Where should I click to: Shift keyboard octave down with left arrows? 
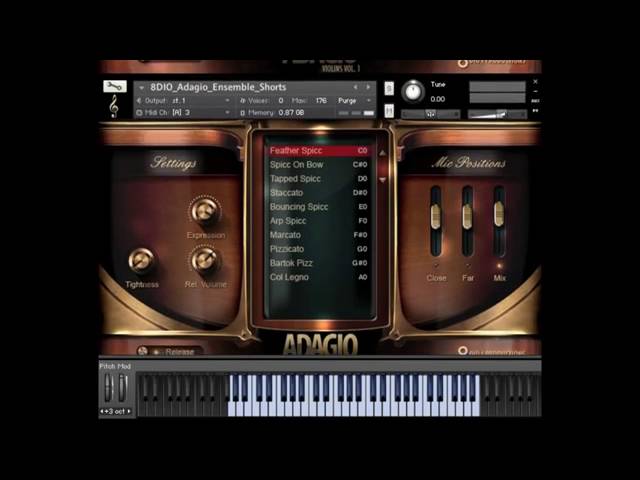coord(103,411)
